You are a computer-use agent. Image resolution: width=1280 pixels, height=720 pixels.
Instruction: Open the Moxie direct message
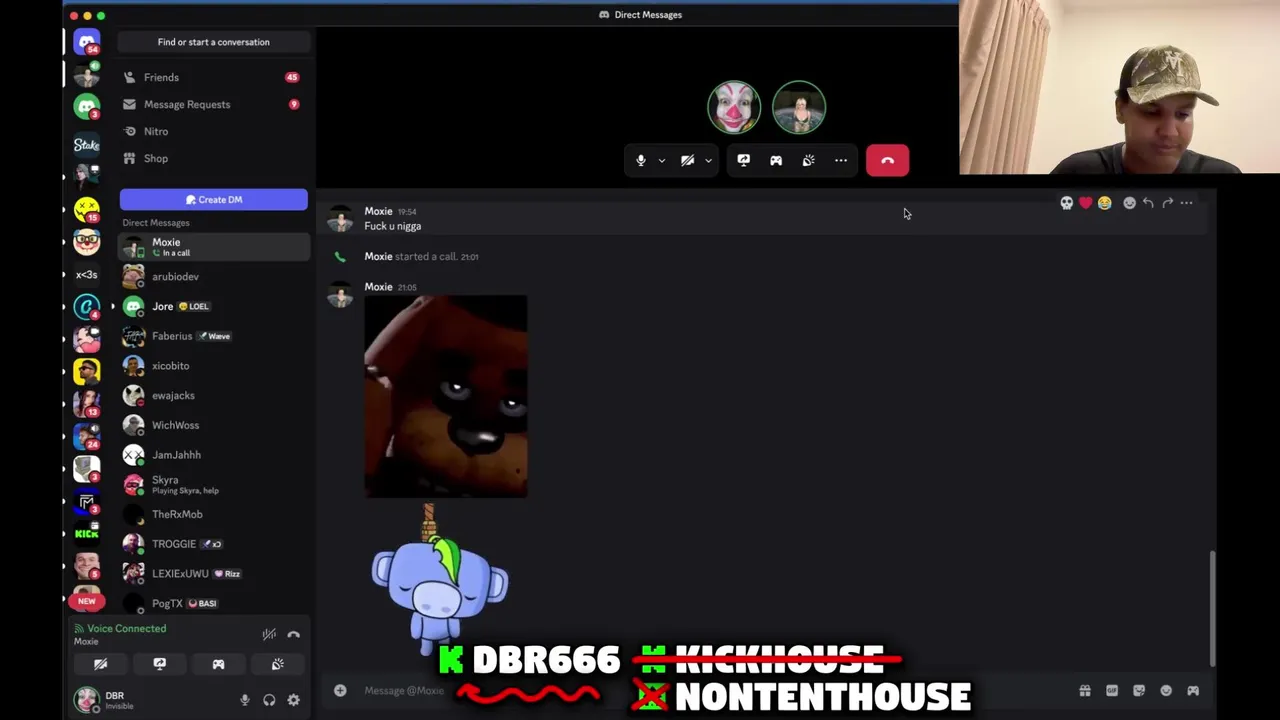[x=213, y=246]
